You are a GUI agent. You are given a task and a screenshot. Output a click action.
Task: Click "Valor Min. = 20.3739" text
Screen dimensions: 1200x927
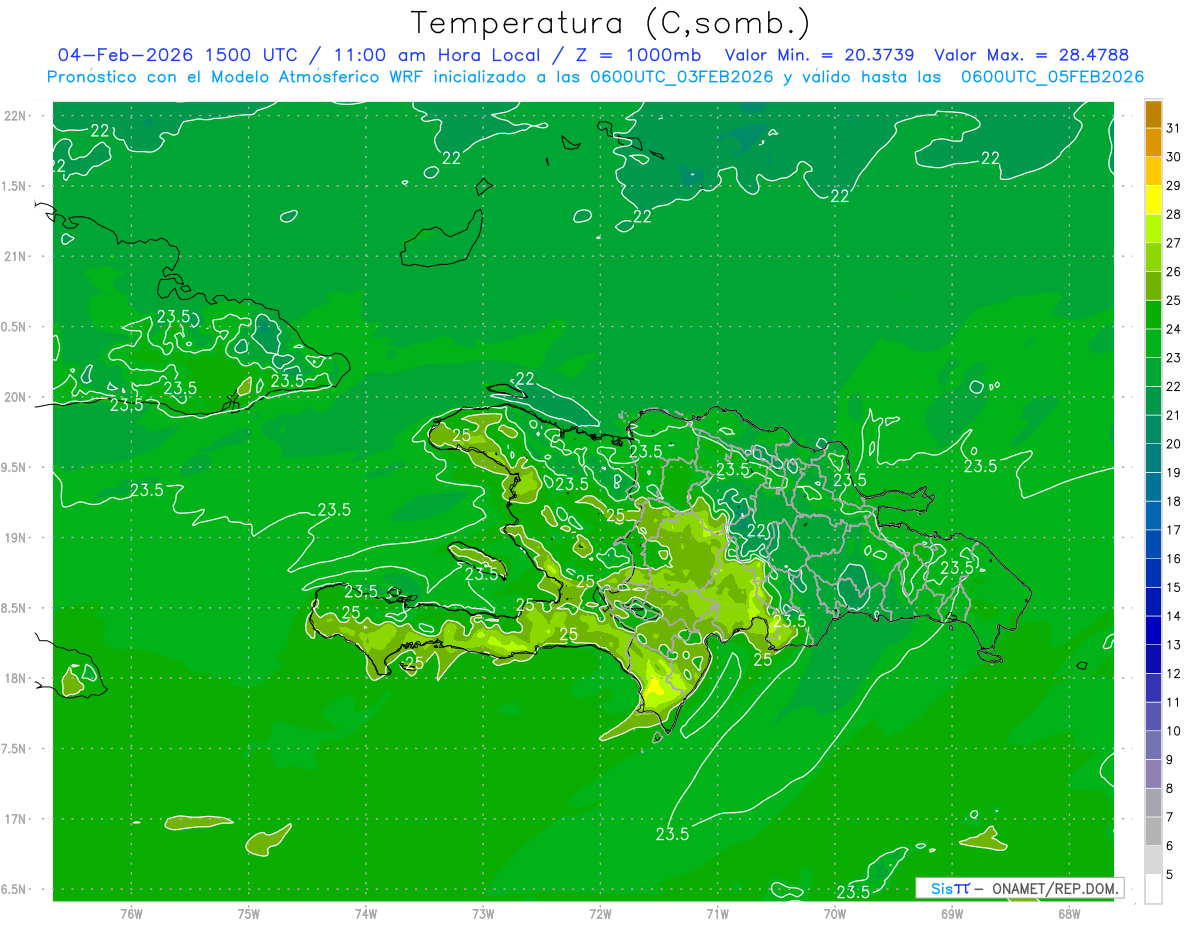[x=819, y=55]
